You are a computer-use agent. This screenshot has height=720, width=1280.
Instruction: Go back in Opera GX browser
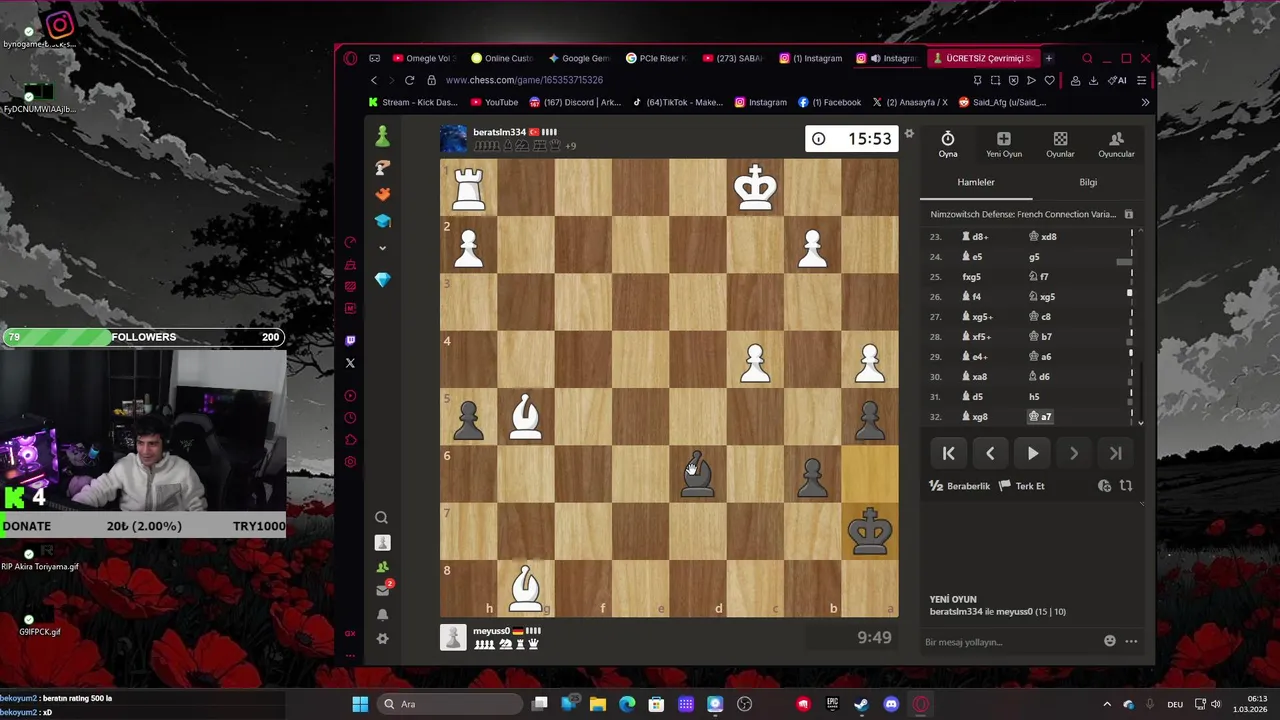point(374,80)
